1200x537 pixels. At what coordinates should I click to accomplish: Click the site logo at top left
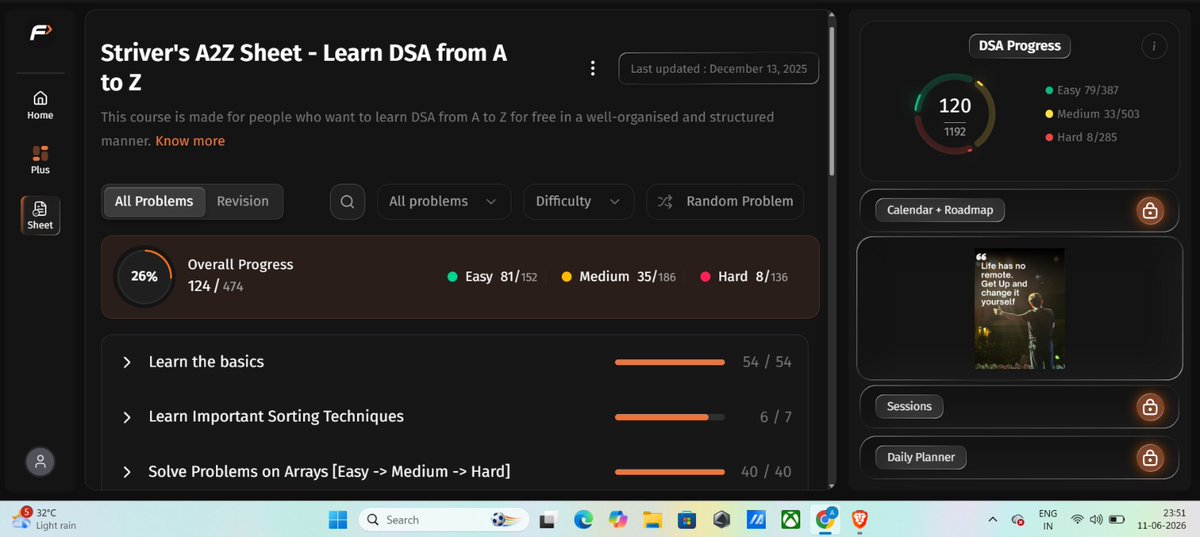pos(40,32)
